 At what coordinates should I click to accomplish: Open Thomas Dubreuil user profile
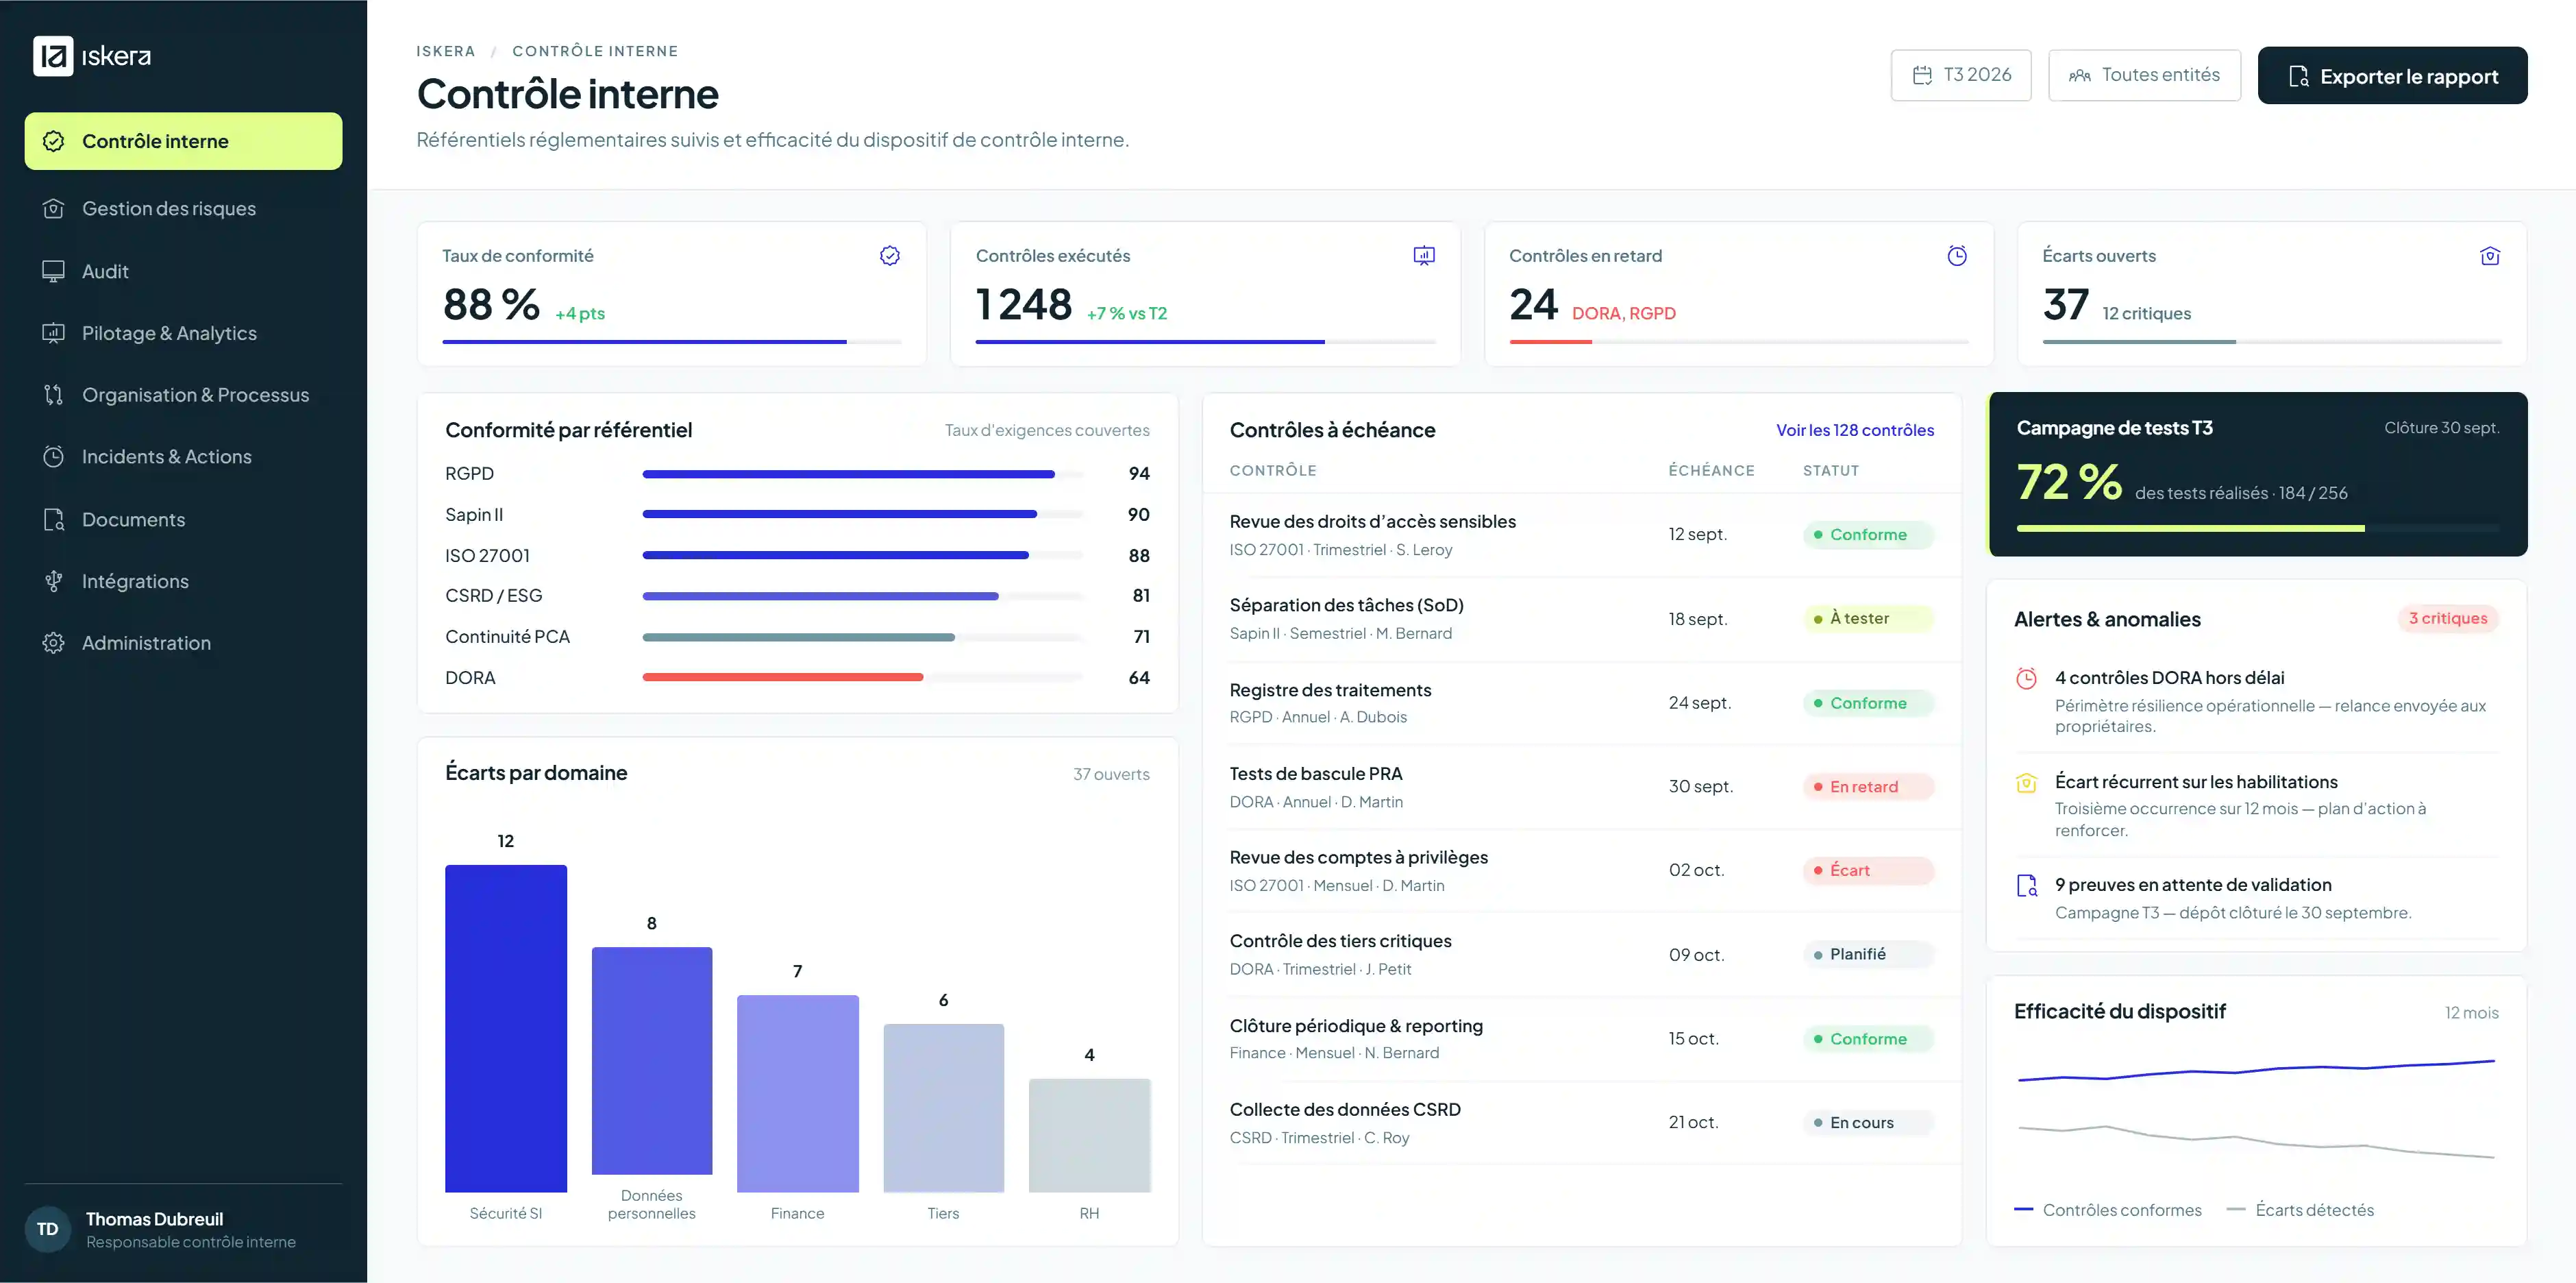click(184, 1229)
